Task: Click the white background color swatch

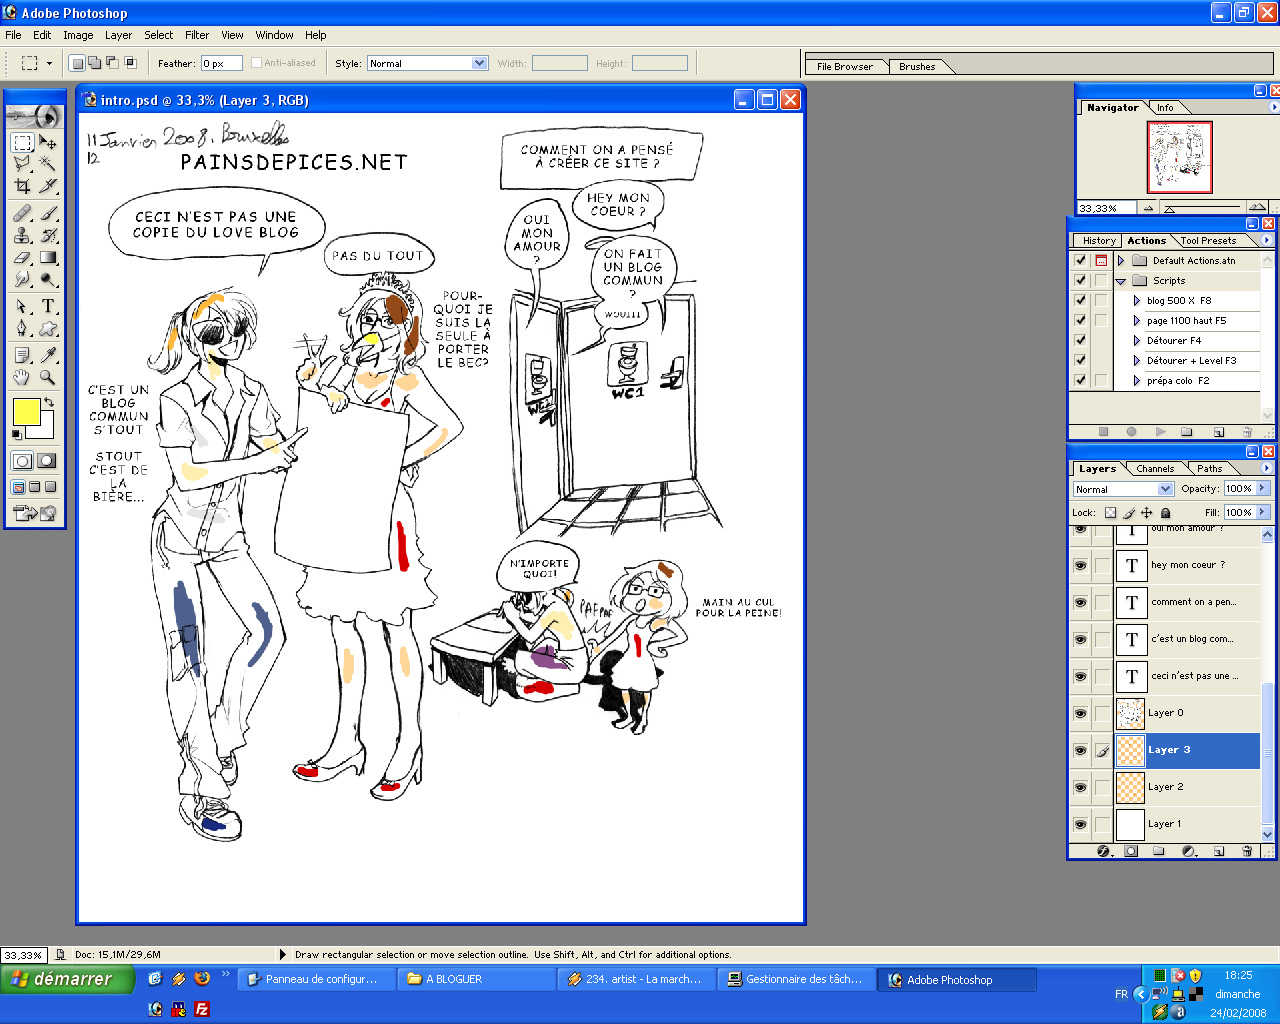Action: [x=45, y=430]
